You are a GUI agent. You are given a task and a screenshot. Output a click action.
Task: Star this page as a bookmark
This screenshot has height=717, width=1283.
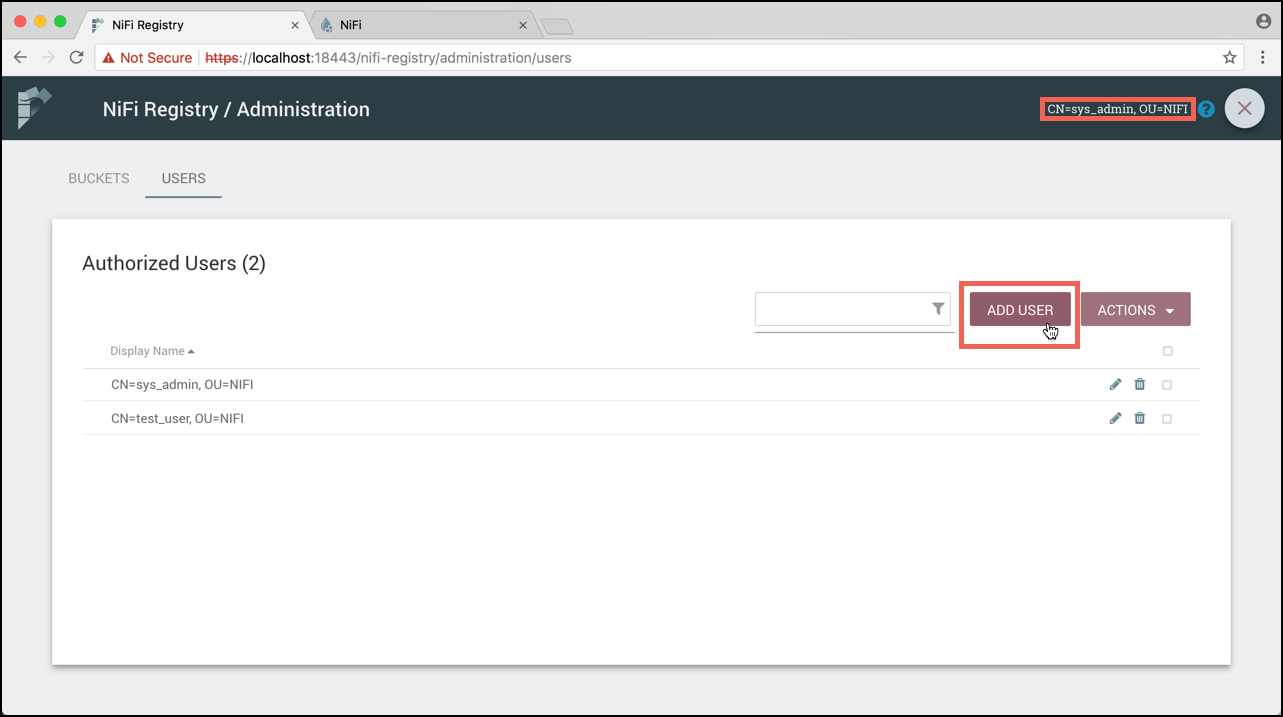(x=1229, y=57)
